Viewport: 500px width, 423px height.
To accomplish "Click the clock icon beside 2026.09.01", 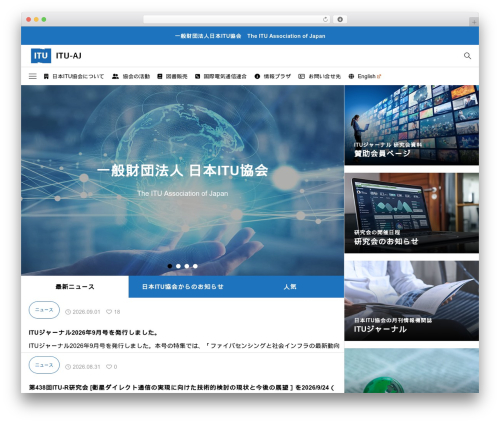I will point(68,312).
